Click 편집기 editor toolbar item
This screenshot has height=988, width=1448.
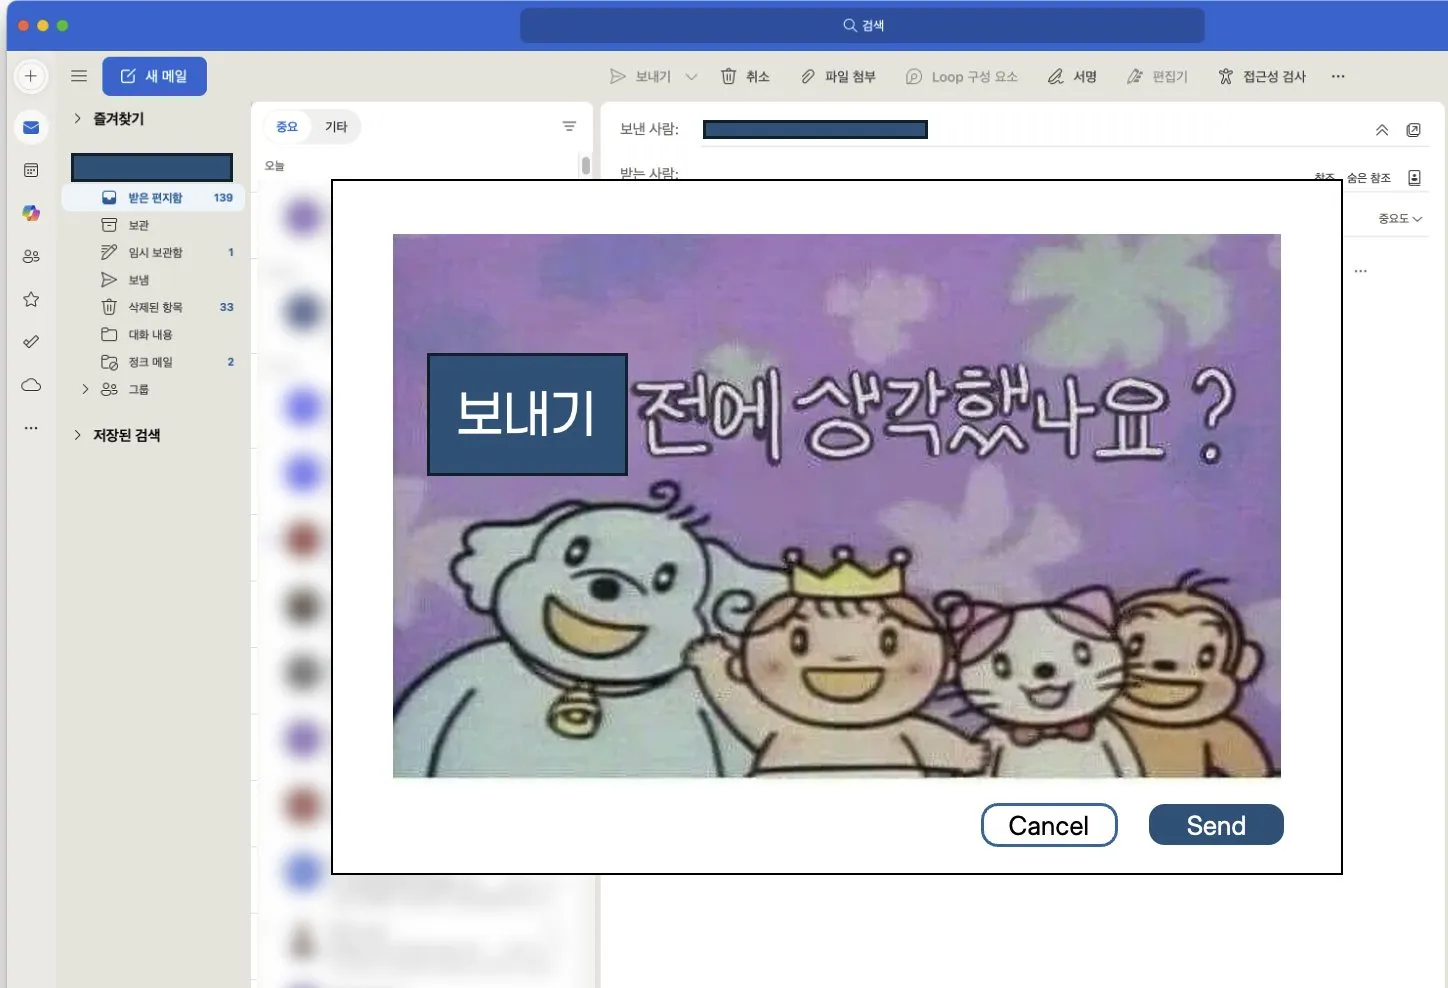tap(1157, 76)
